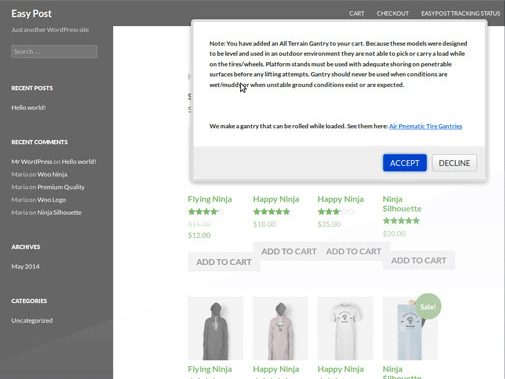Screen dimensions: 505x379
Task: Click the Easy Post site title
Action: tap(31, 14)
